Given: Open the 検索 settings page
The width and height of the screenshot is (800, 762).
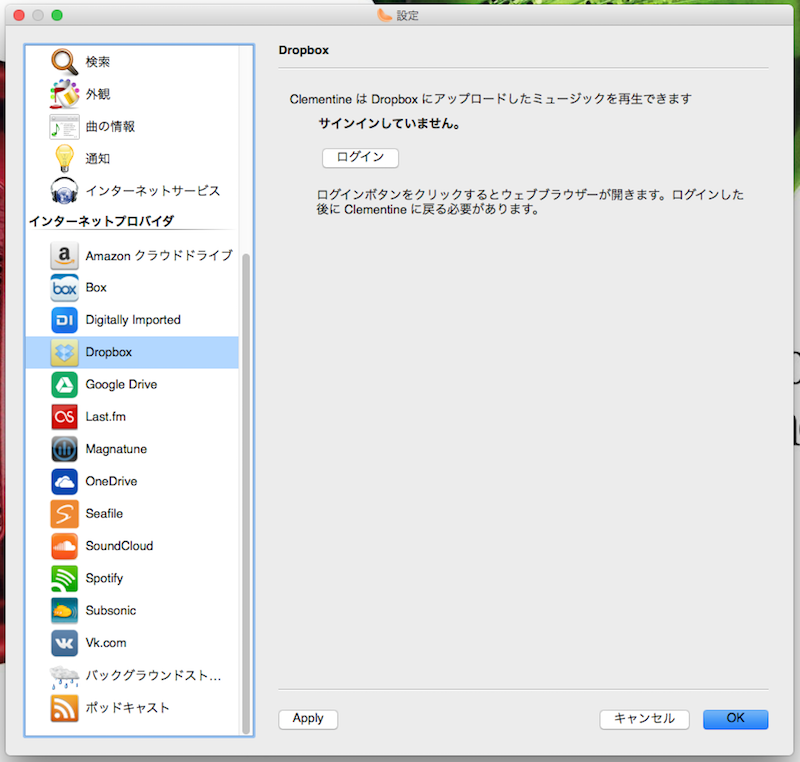Looking at the screenshot, I should coord(98,62).
